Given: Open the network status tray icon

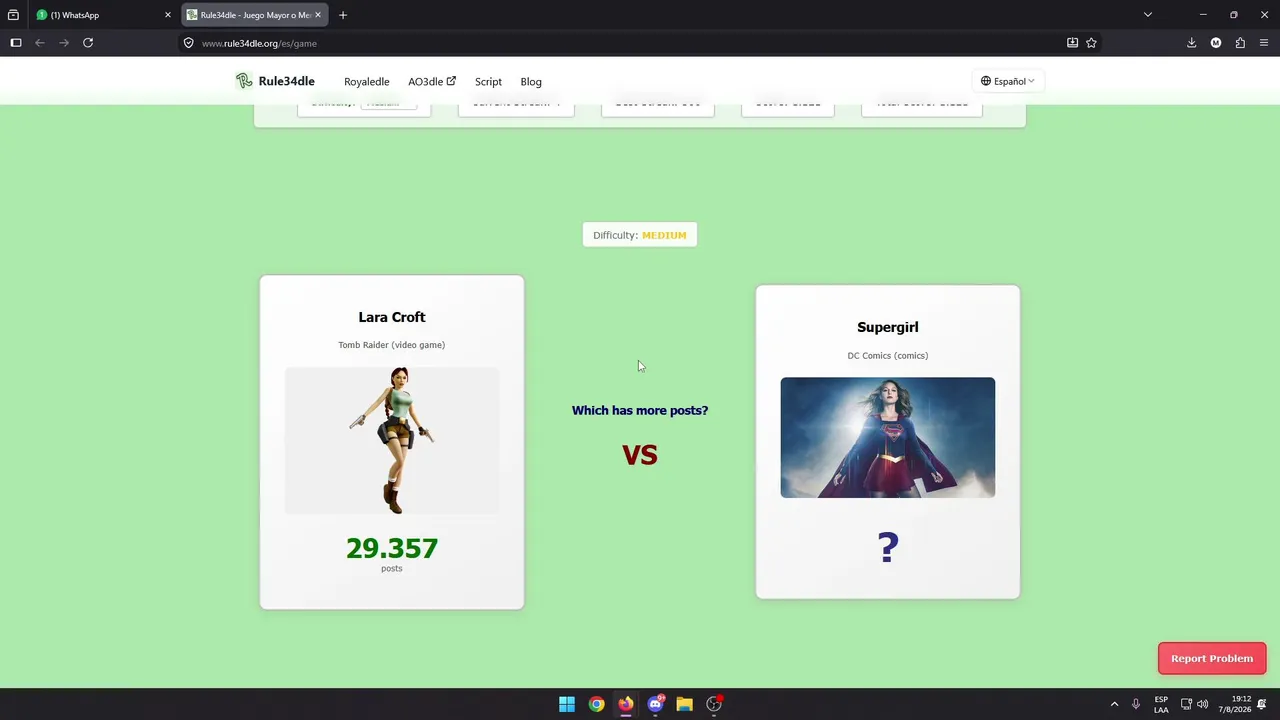Looking at the screenshot, I should [1186, 704].
